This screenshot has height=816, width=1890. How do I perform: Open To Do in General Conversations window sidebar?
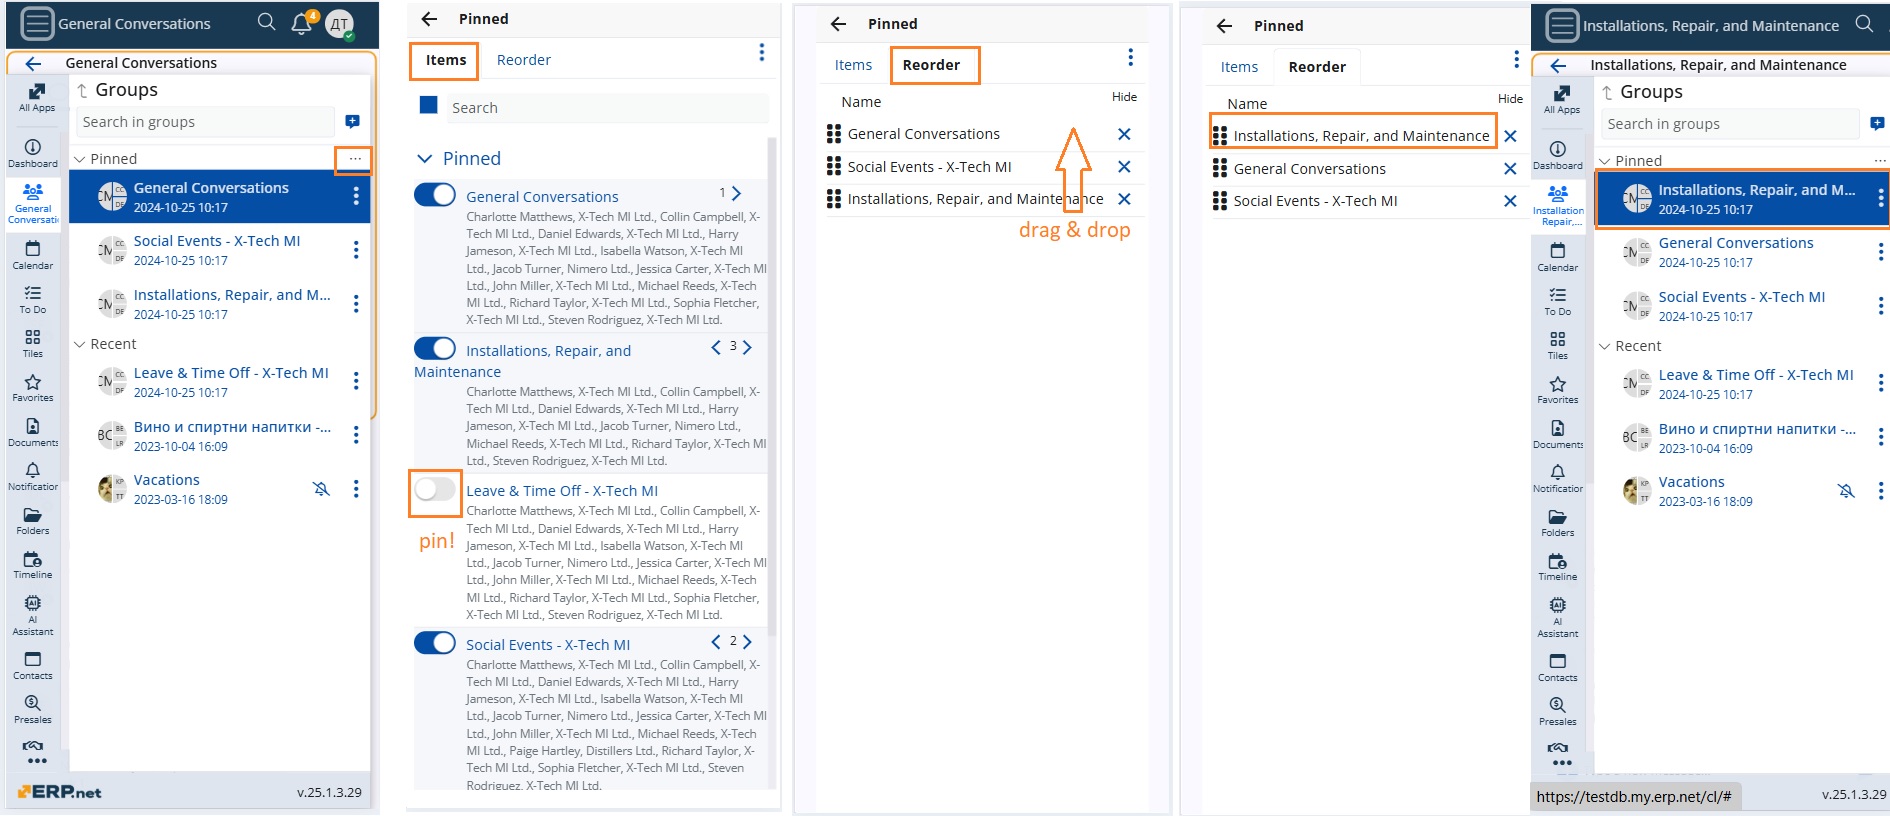[x=33, y=299]
